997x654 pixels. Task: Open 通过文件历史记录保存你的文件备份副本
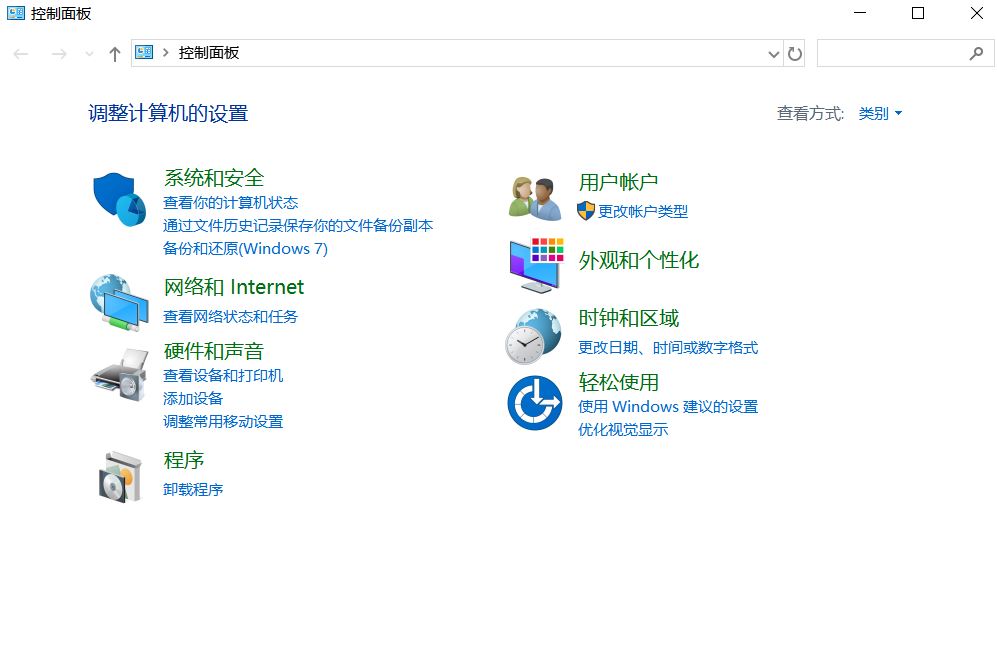[x=298, y=226]
